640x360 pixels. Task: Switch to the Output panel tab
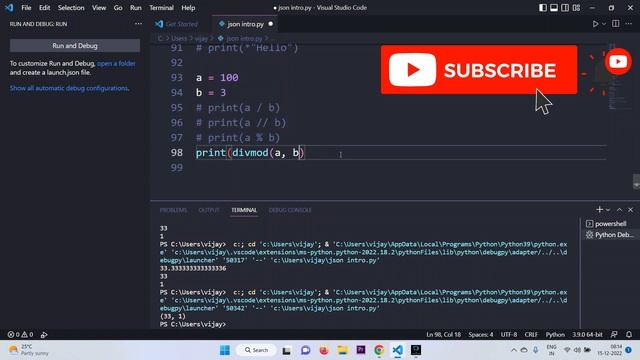pyautogui.click(x=209, y=210)
